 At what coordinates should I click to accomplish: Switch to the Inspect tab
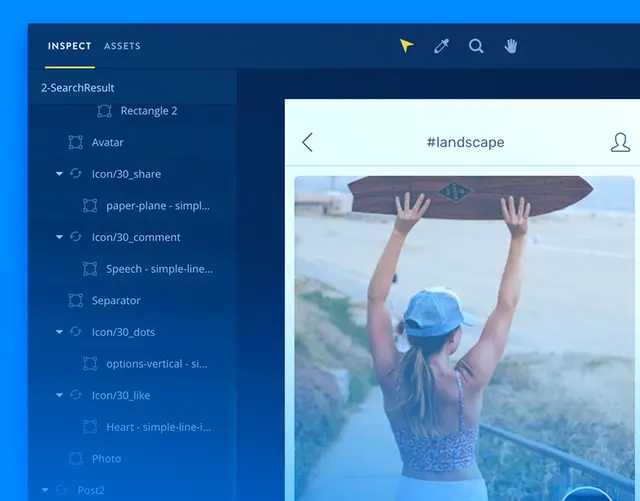[69, 46]
